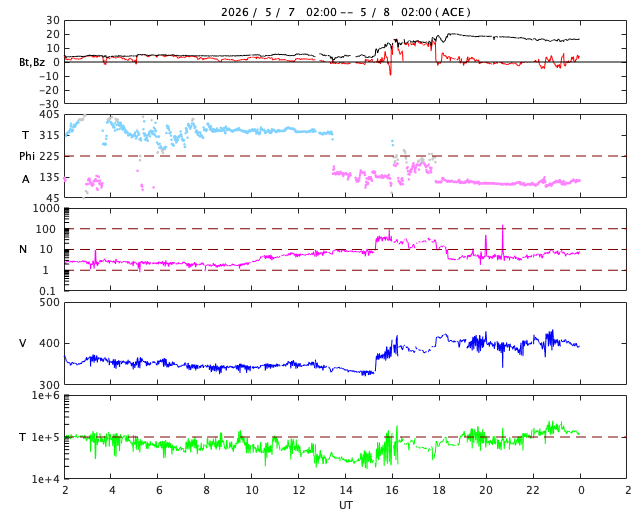Click the '405' tick on Phi axis

[x=49, y=115]
